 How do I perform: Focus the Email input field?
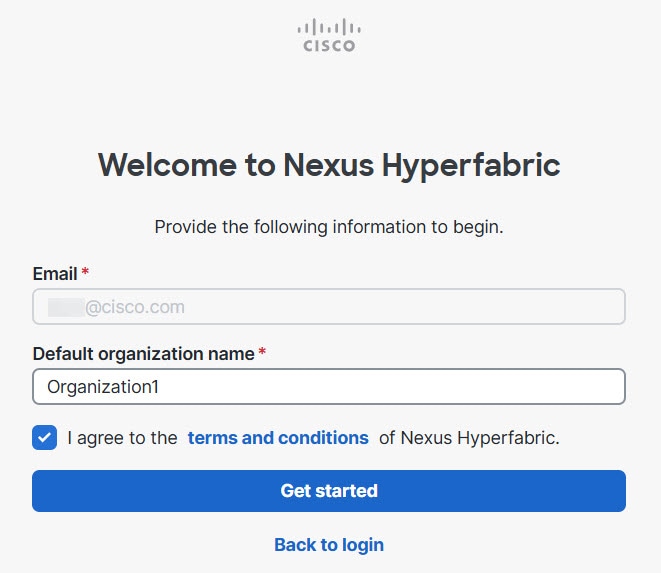pyautogui.click(x=329, y=307)
